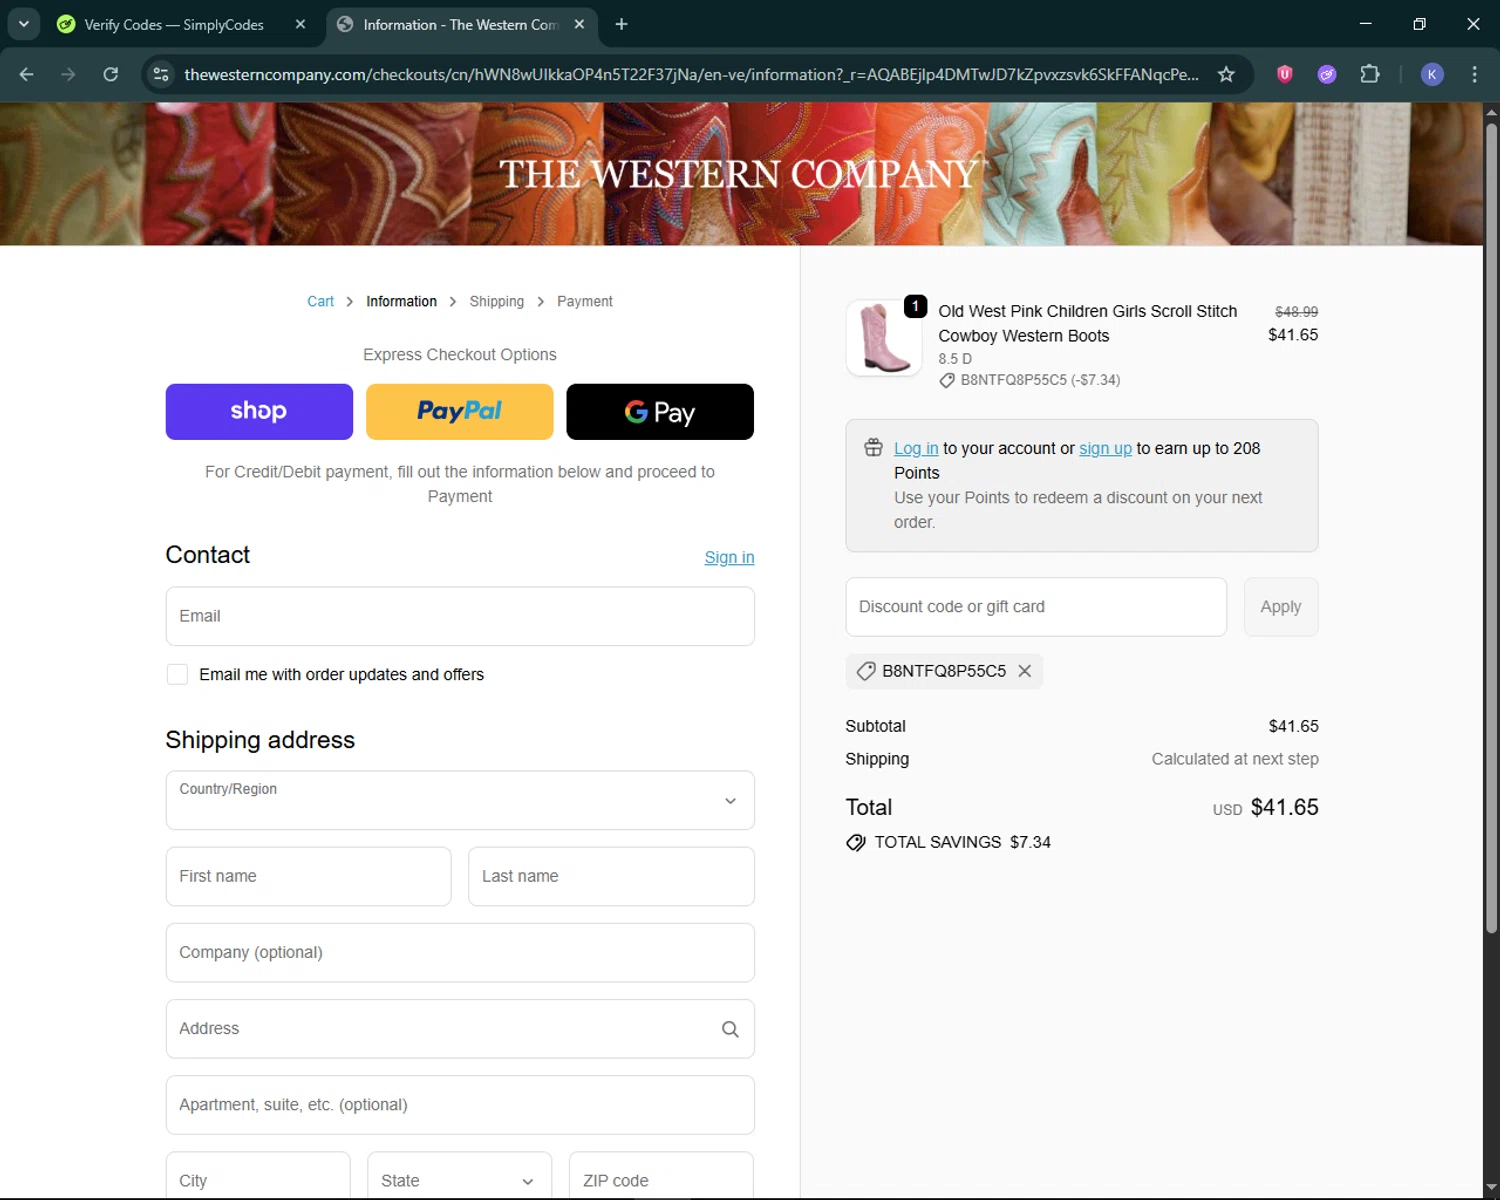
Task: View site information icon in address bar
Action: pyautogui.click(x=161, y=74)
